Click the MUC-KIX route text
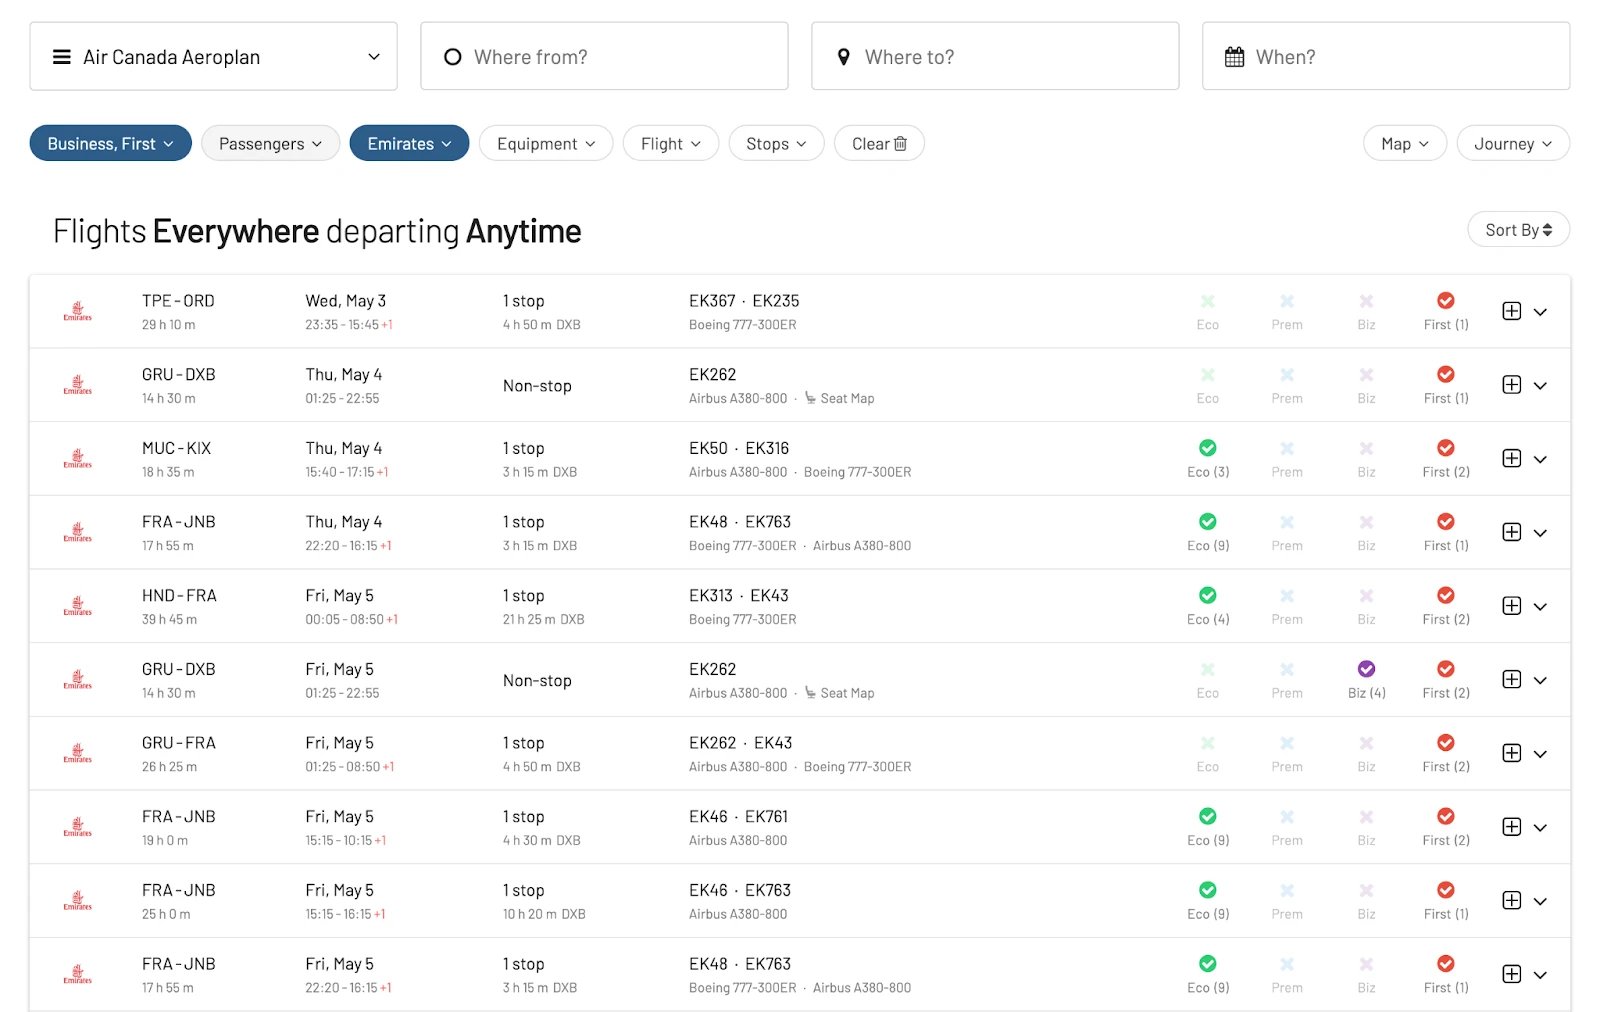 176,448
